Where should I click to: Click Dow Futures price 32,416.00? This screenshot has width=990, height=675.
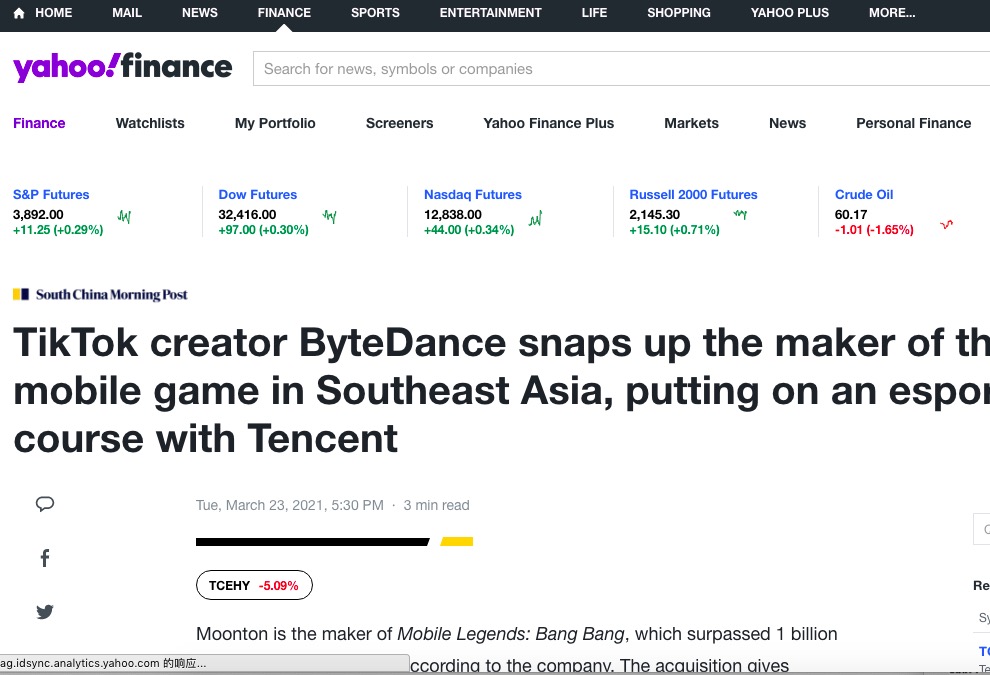[248, 215]
